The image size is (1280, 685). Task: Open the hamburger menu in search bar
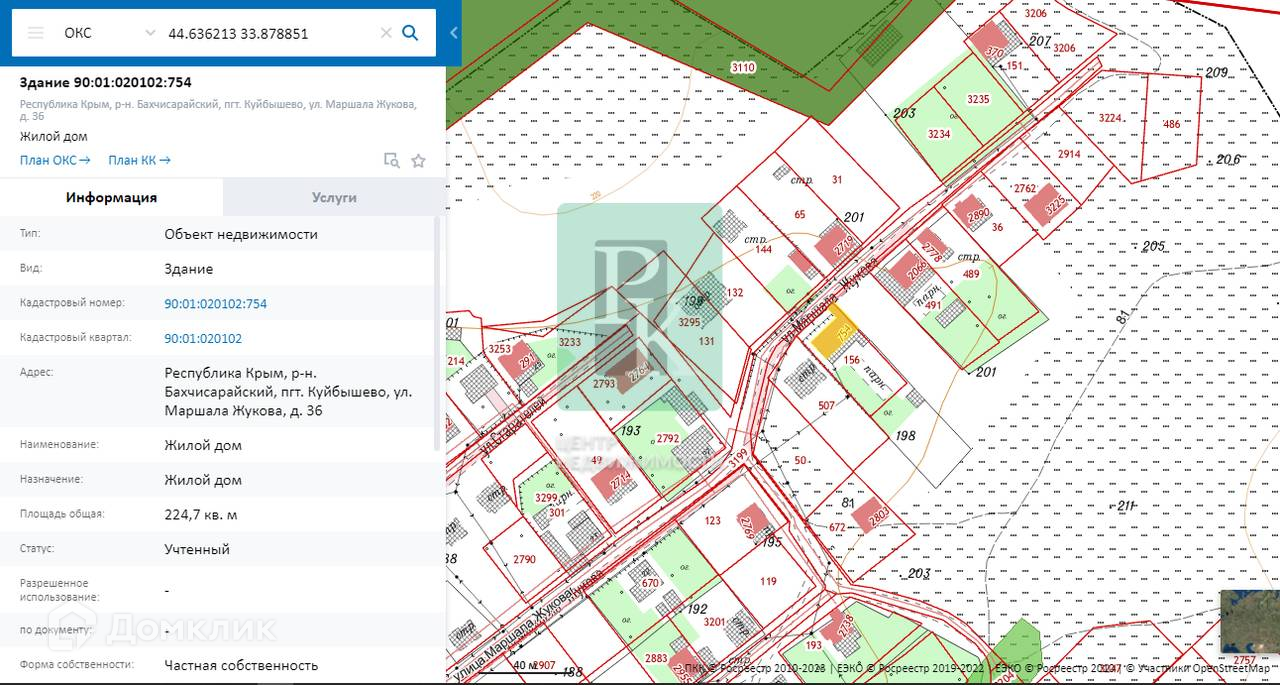[36, 33]
